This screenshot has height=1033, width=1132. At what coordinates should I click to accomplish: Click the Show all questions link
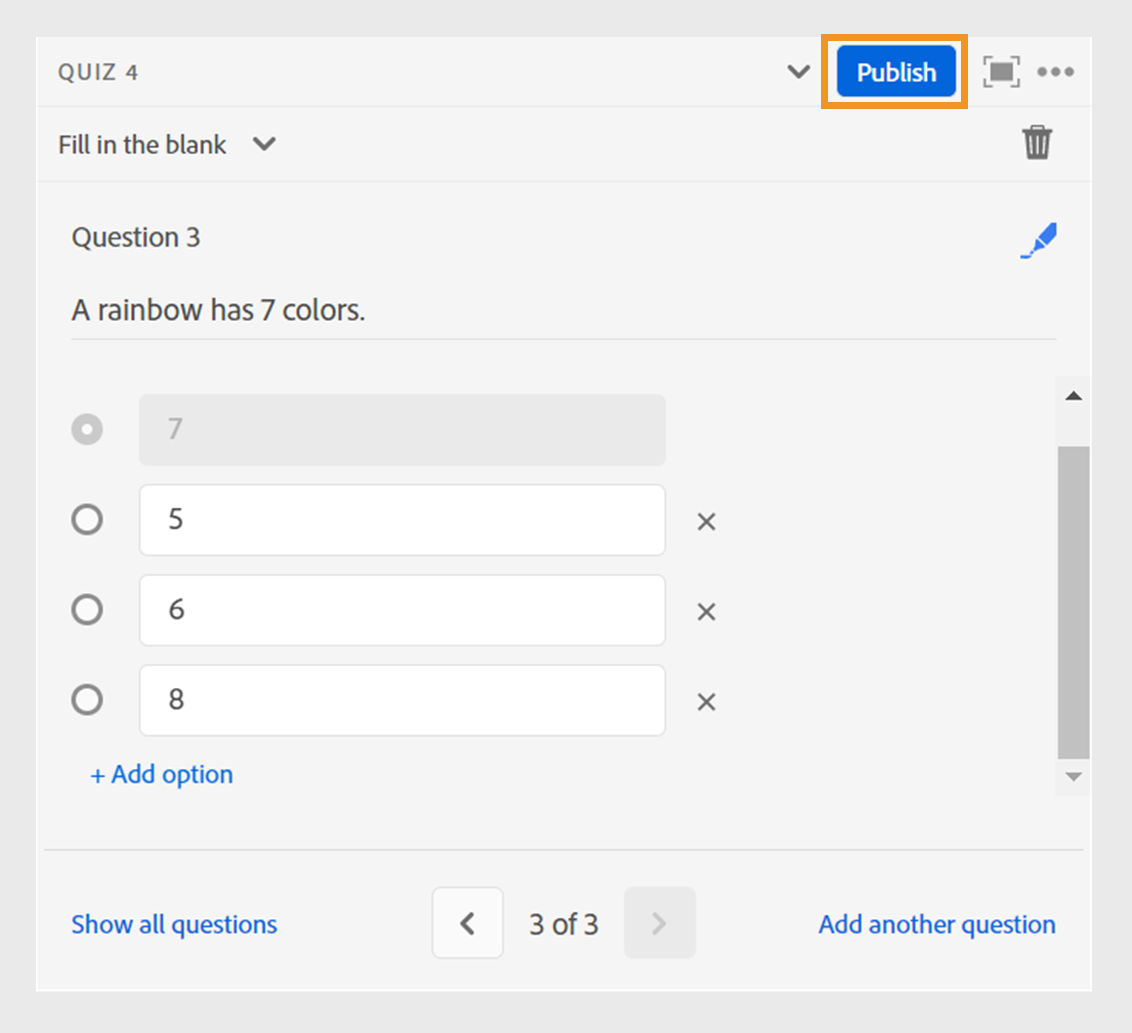tap(174, 924)
